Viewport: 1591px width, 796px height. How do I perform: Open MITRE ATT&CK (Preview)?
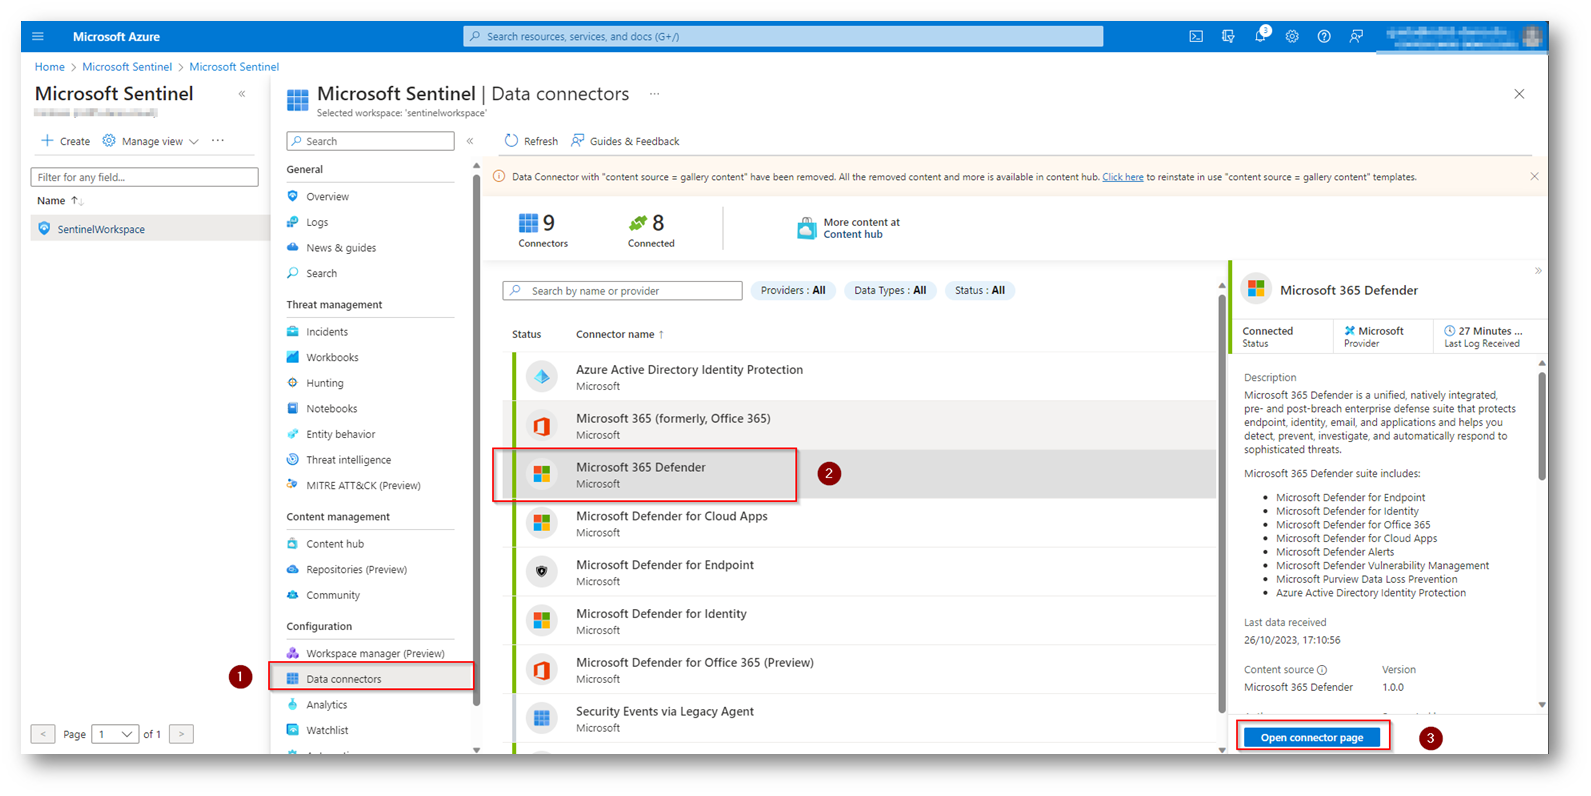363,486
